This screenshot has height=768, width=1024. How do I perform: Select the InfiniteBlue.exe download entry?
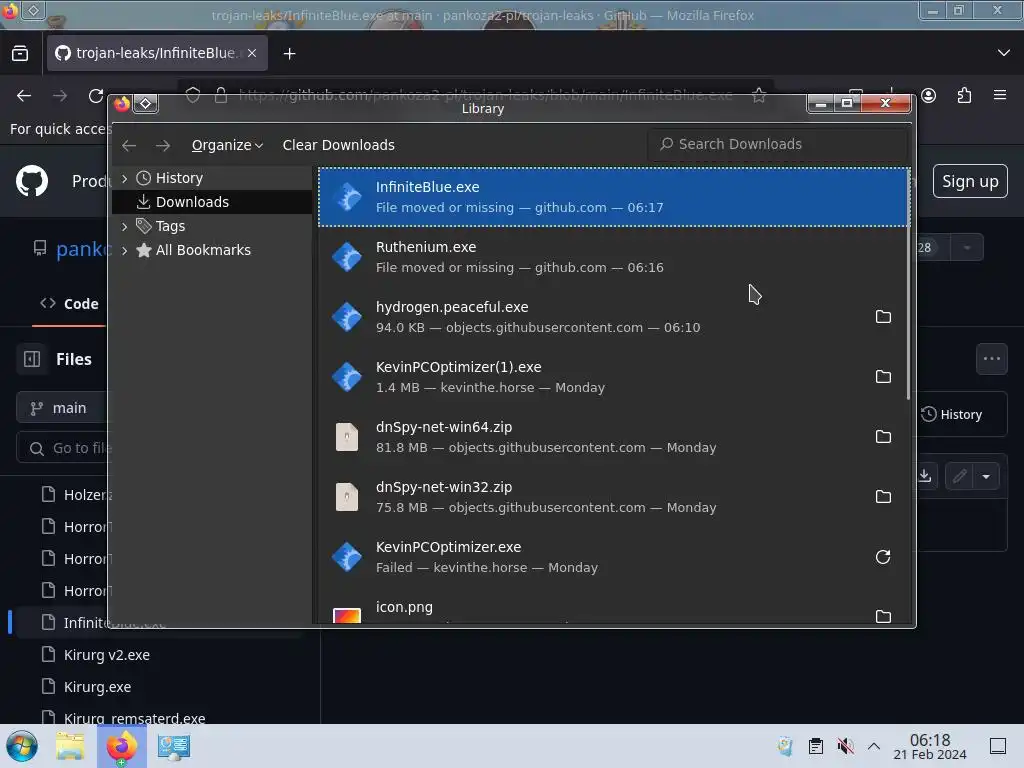click(x=614, y=197)
